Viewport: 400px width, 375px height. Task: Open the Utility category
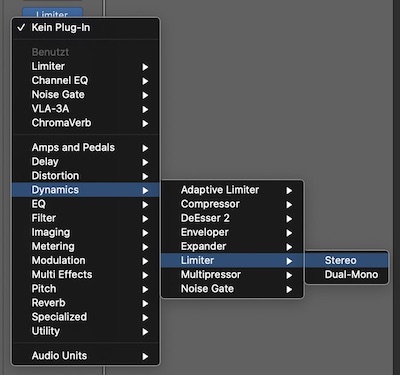(86, 331)
